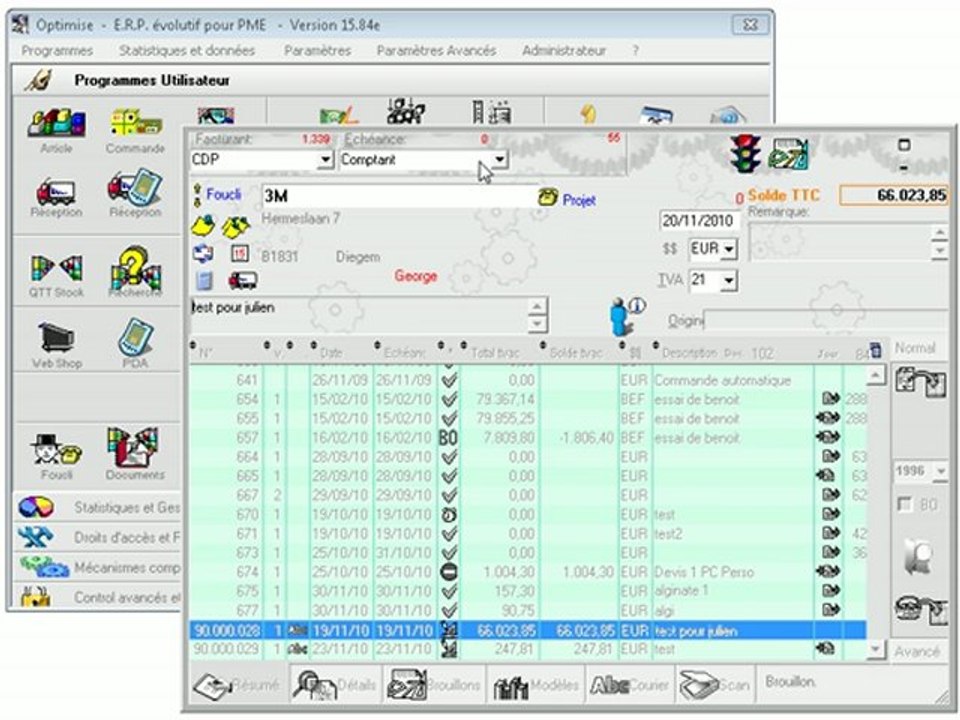Open the Article program icon

[56, 124]
